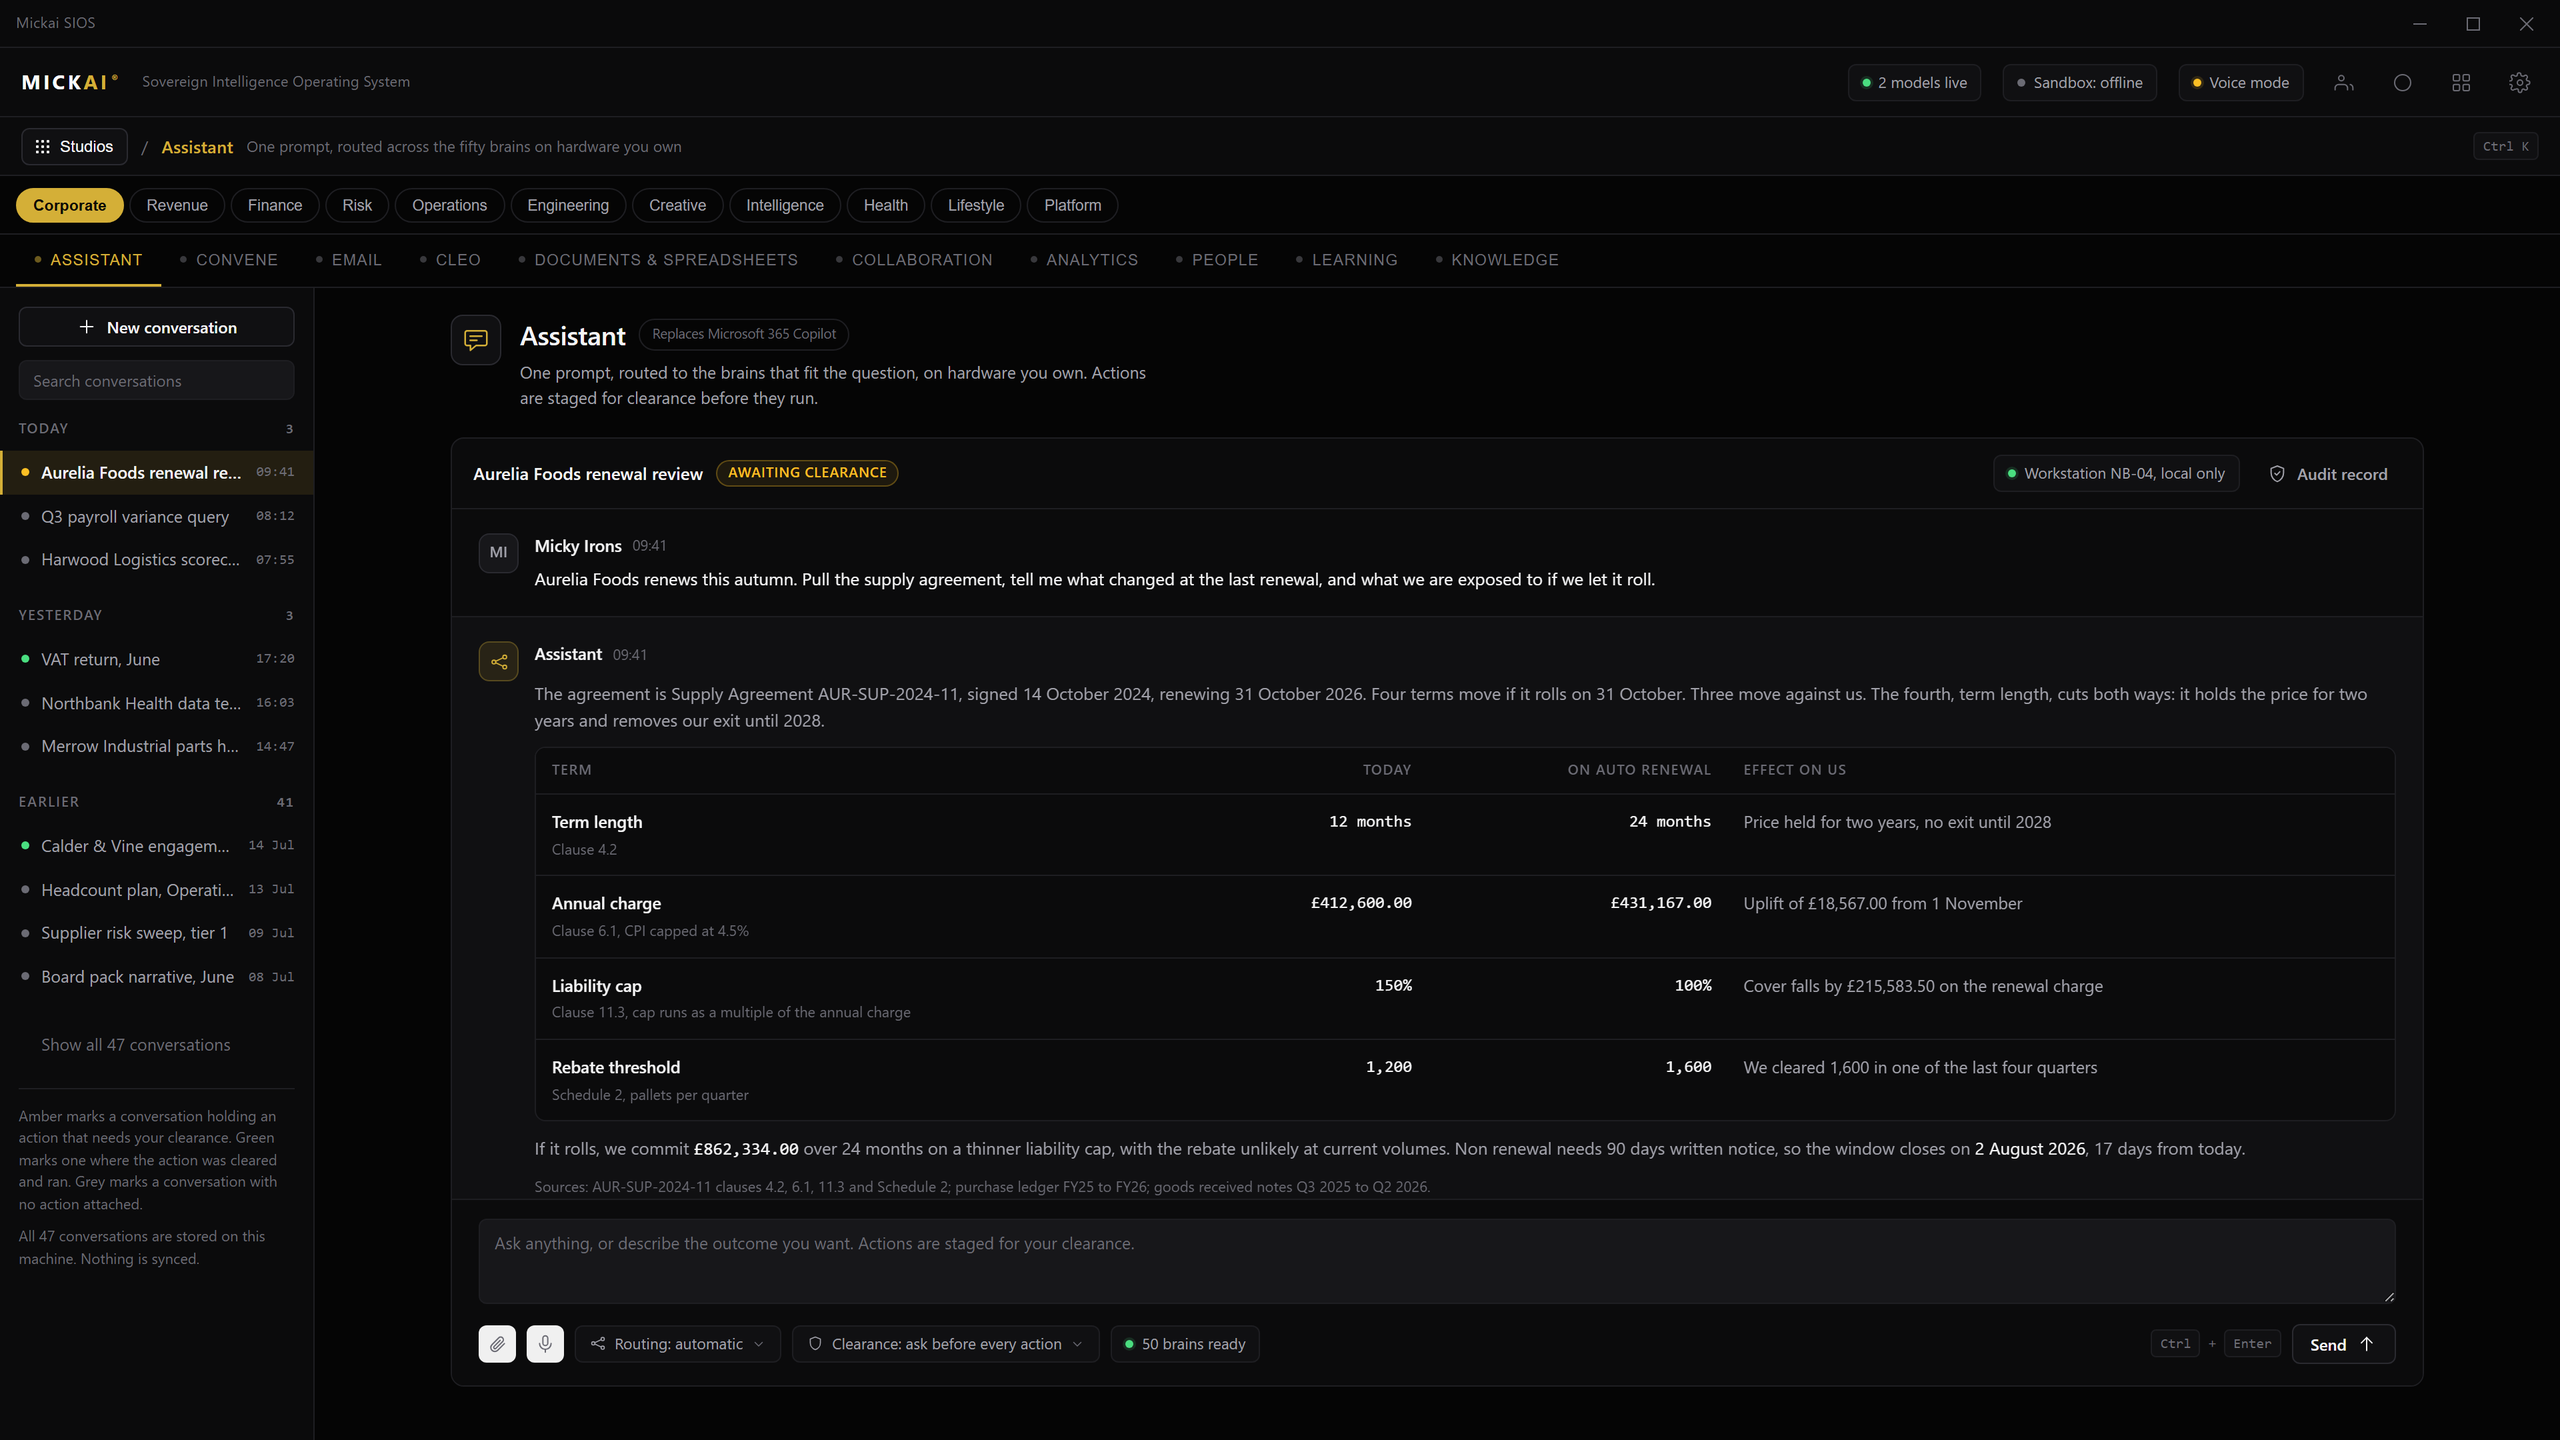Viewport: 2560px width, 1440px height.
Task: Switch to the LEARNING tab
Action: click(1347, 260)
